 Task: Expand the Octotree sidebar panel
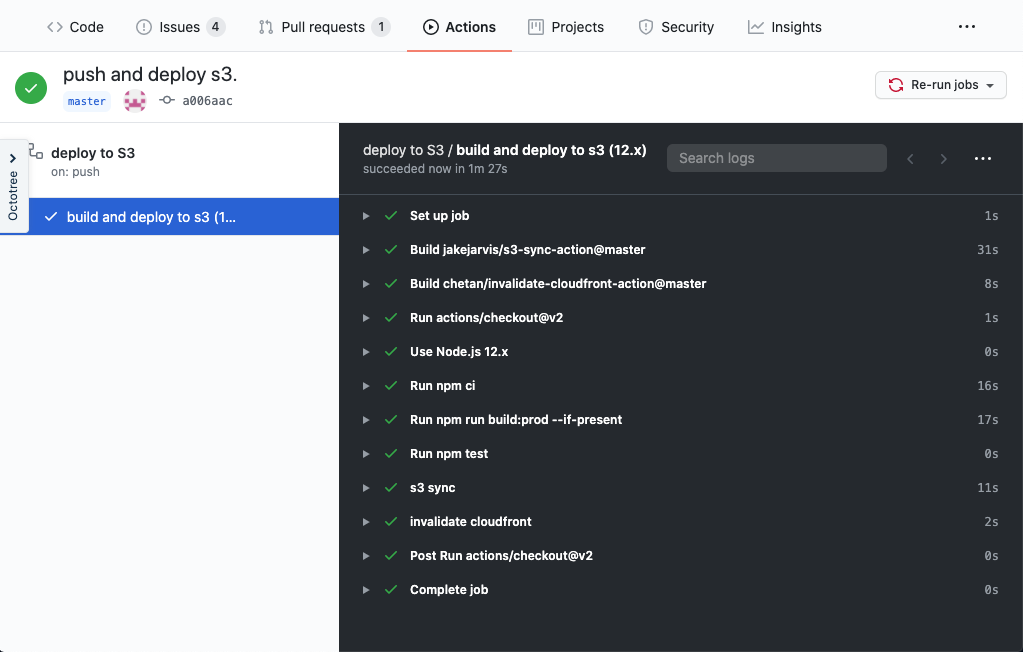tap(13, 186)
